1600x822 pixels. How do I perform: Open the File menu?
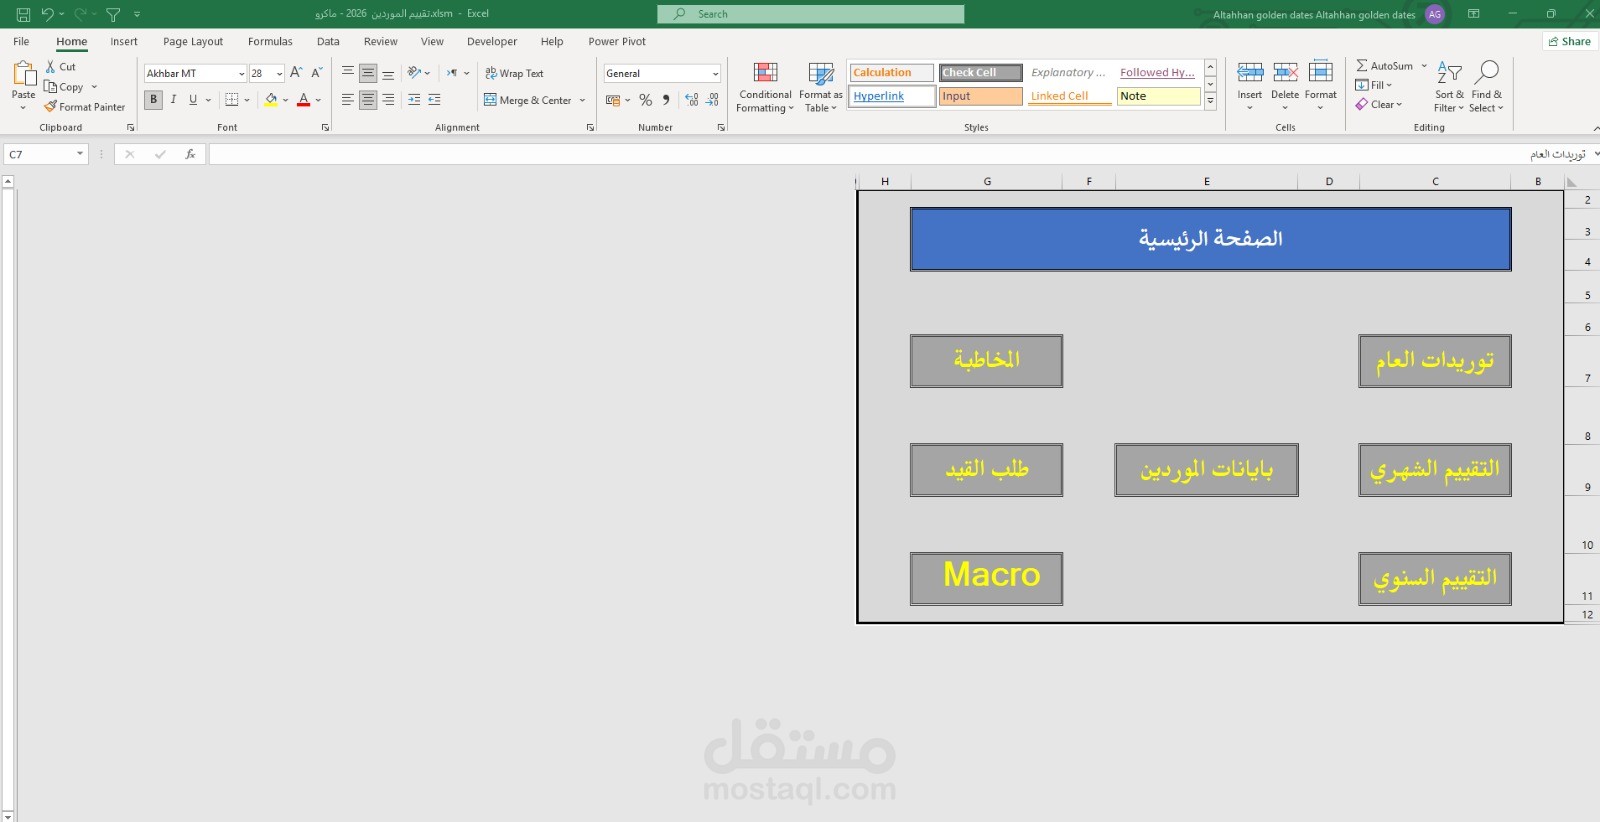click(21, 42)
